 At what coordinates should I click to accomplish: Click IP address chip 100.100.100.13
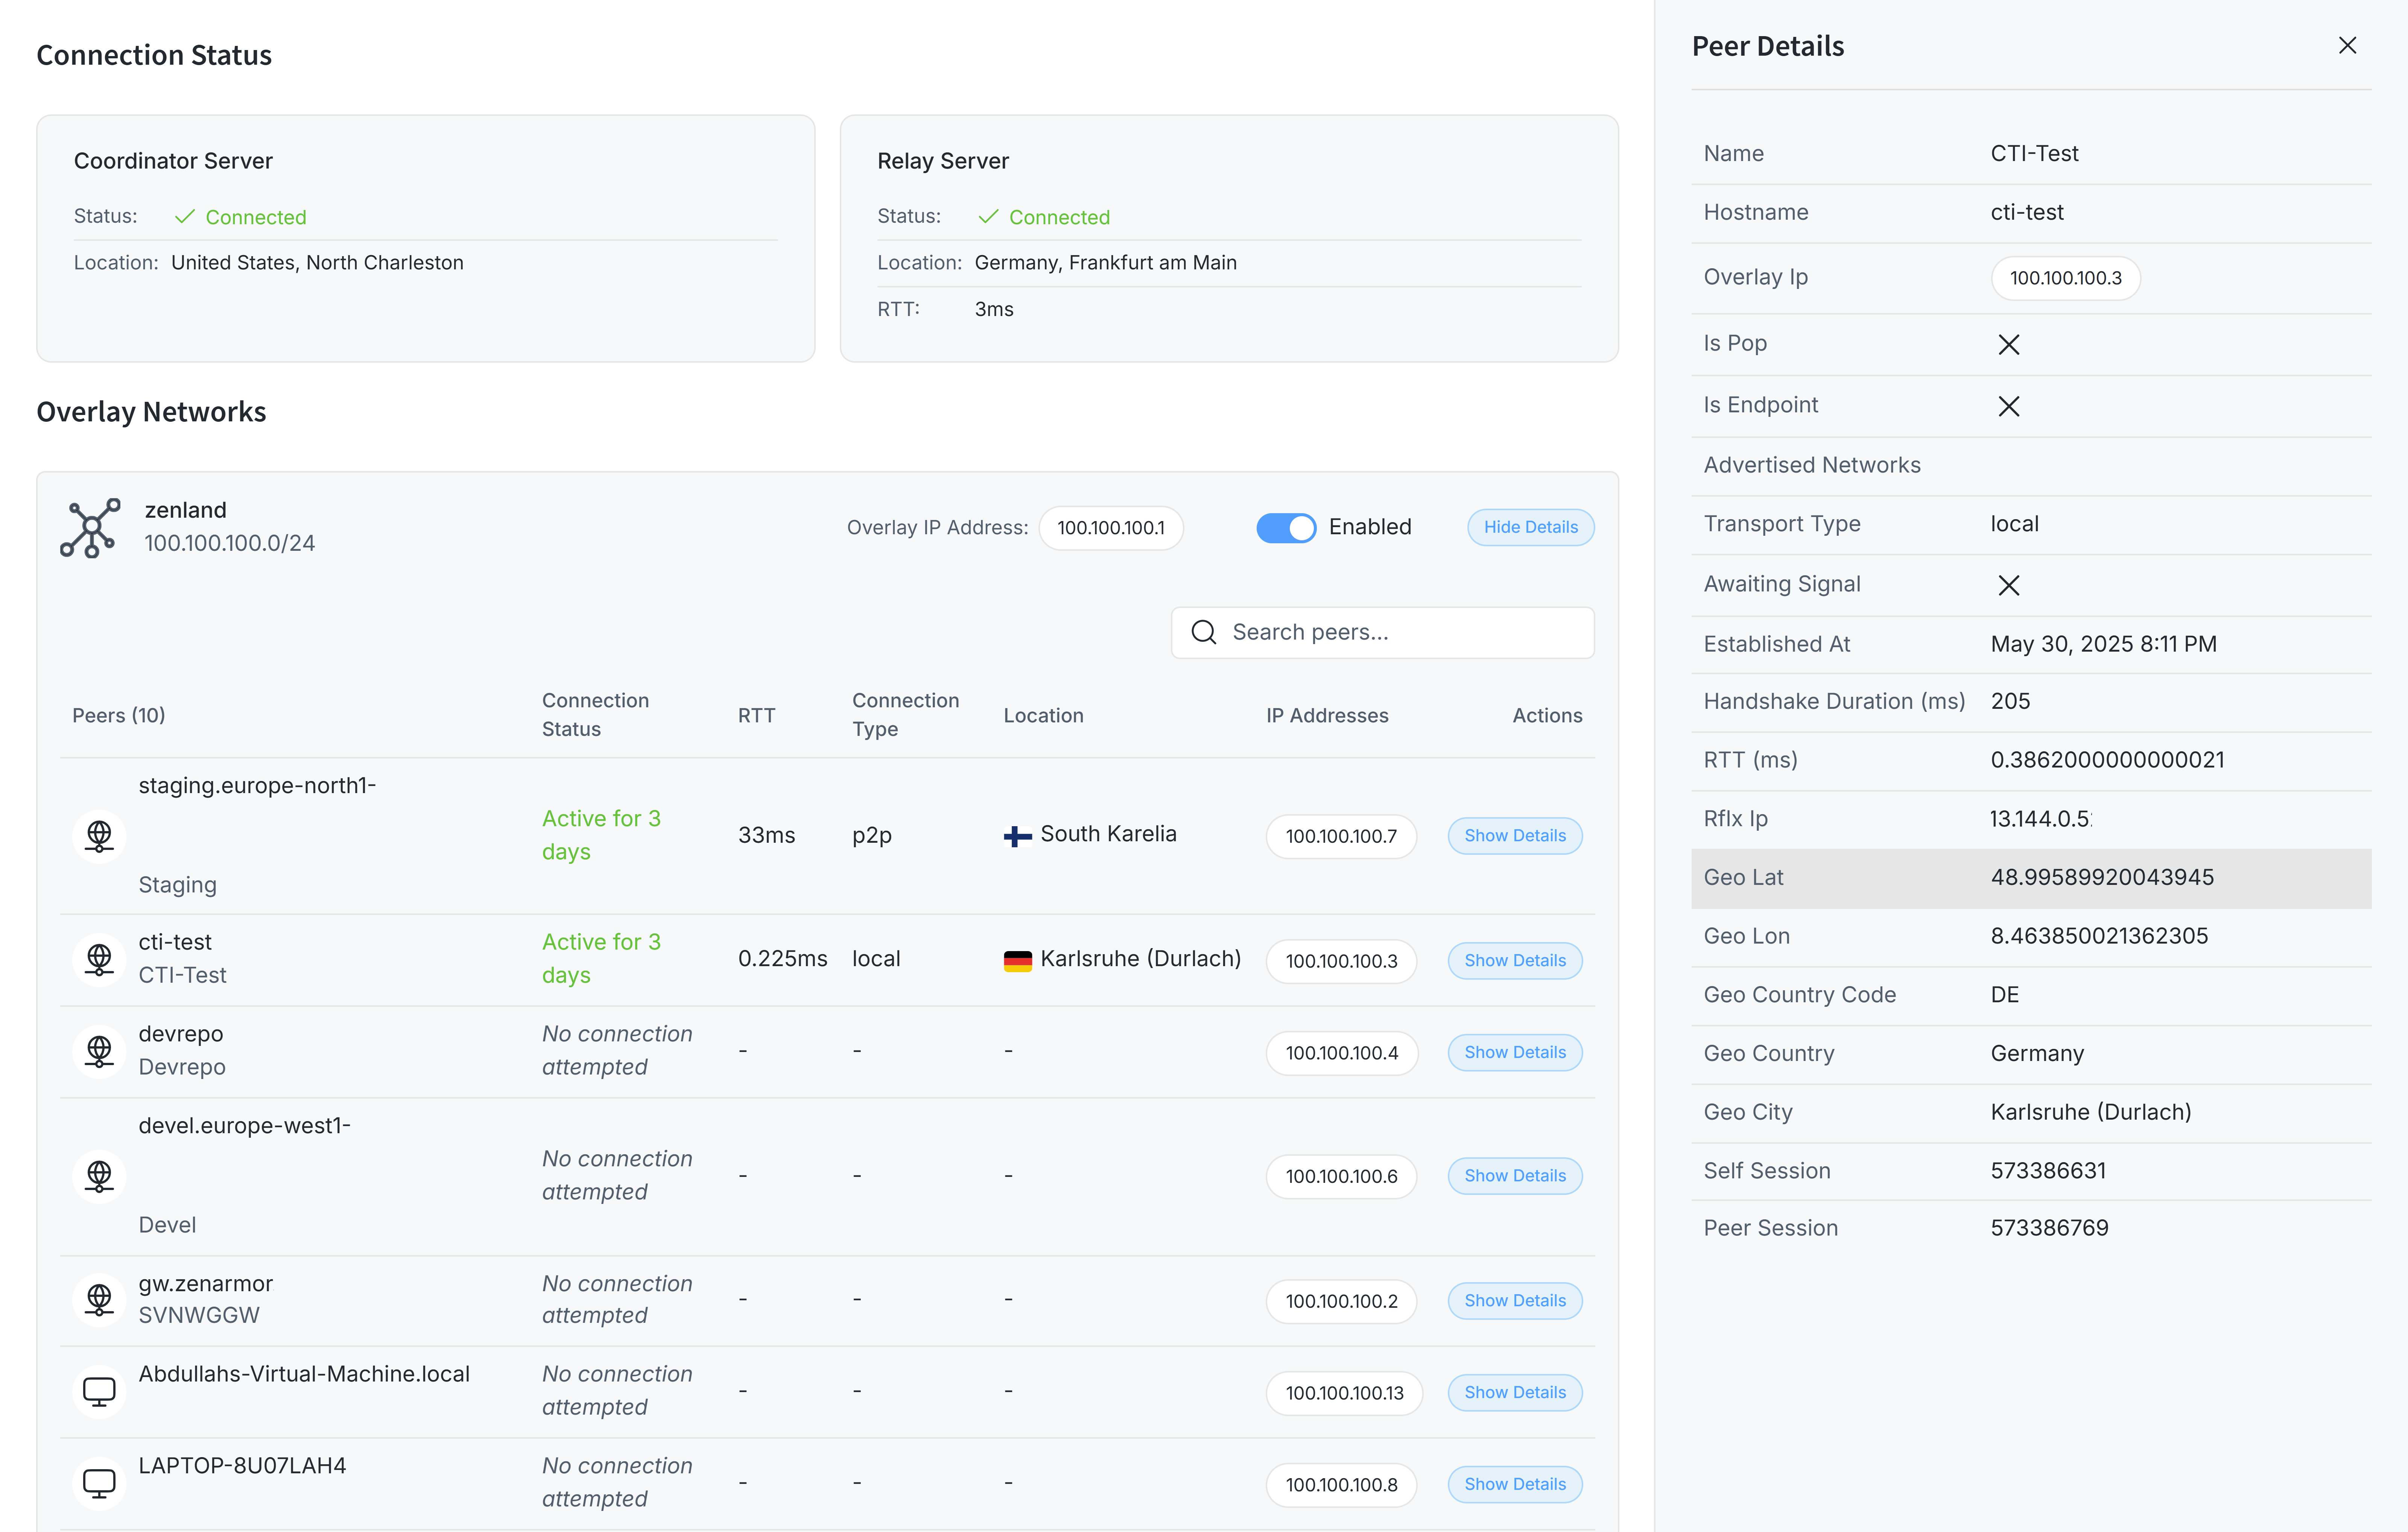(1344, 1393)
